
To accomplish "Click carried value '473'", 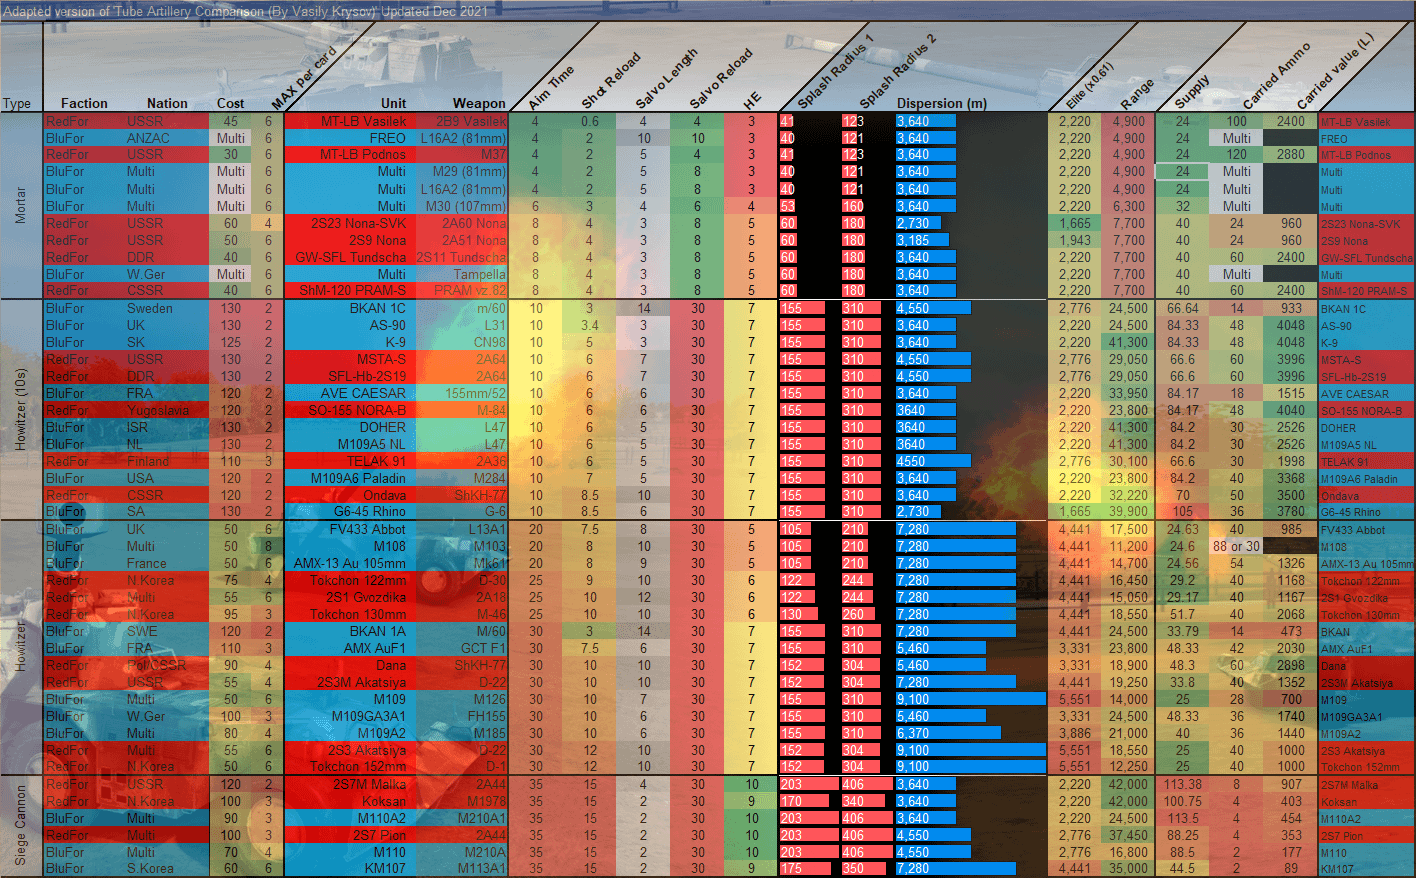I will (x=1291, y=631).
